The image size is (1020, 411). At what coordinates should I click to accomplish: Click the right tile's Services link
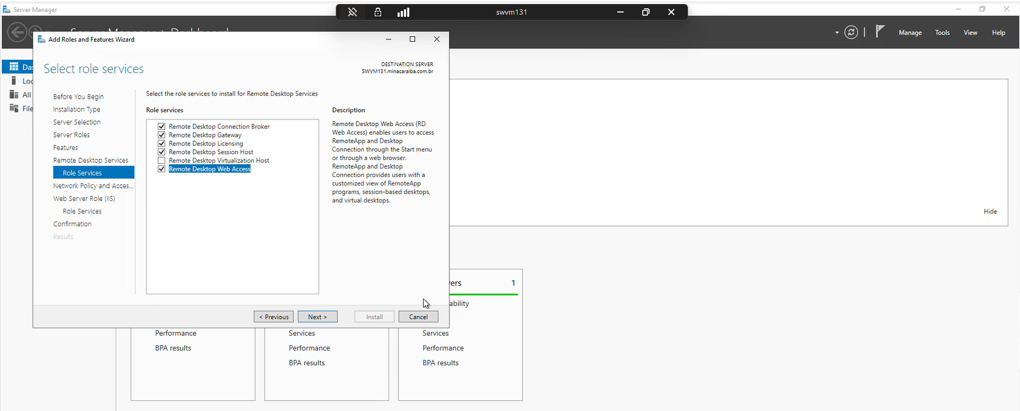click(436, 333)
